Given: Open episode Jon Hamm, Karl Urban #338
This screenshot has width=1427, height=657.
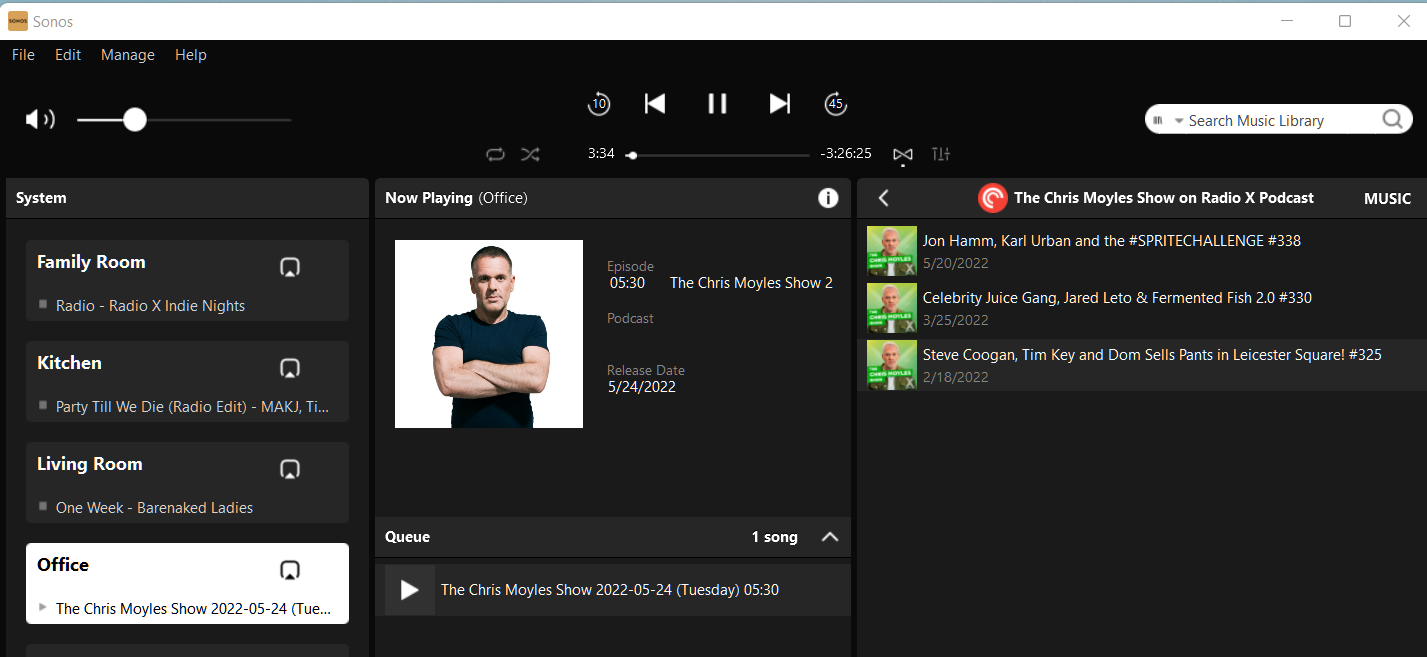Looking at the screenshot, I should click(x=1142, y=251).
